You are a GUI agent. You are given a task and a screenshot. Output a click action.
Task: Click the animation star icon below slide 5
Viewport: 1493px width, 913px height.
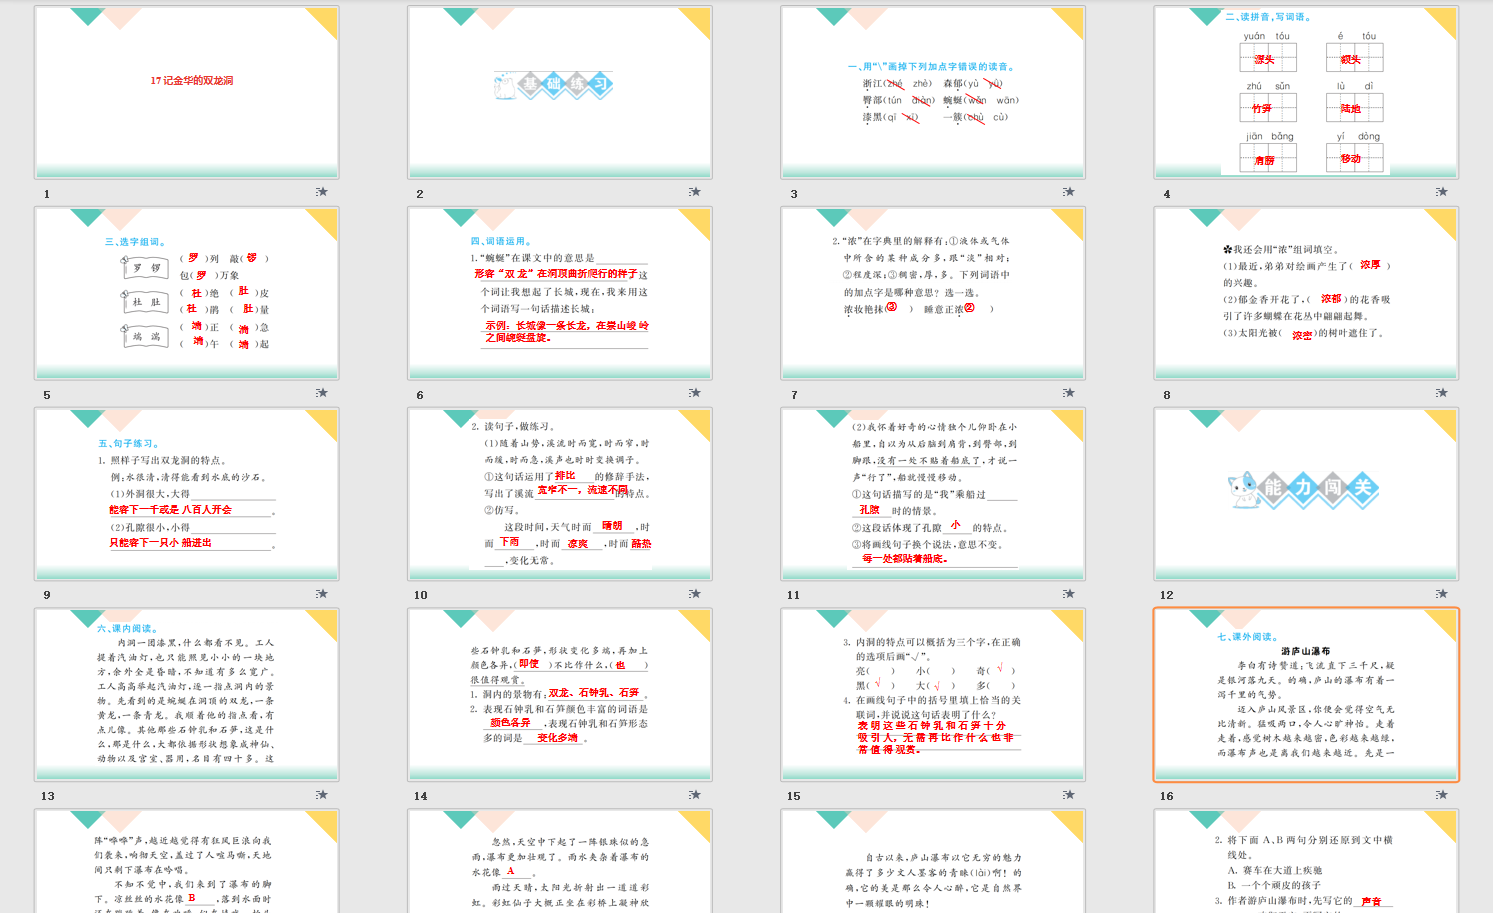click(322, 392)
